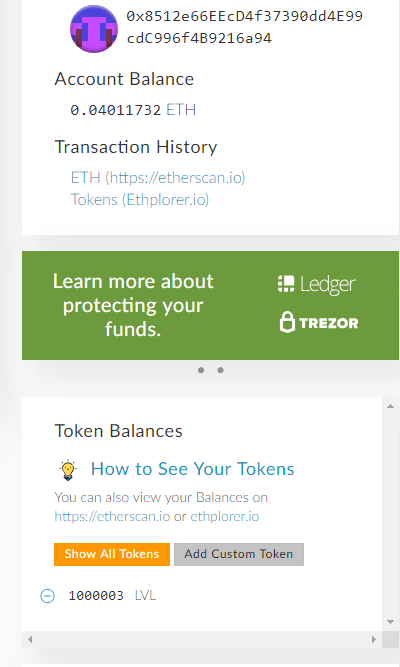The image size is (400, 667).
Task: Click Add Custom Token button
Action: 239,554
